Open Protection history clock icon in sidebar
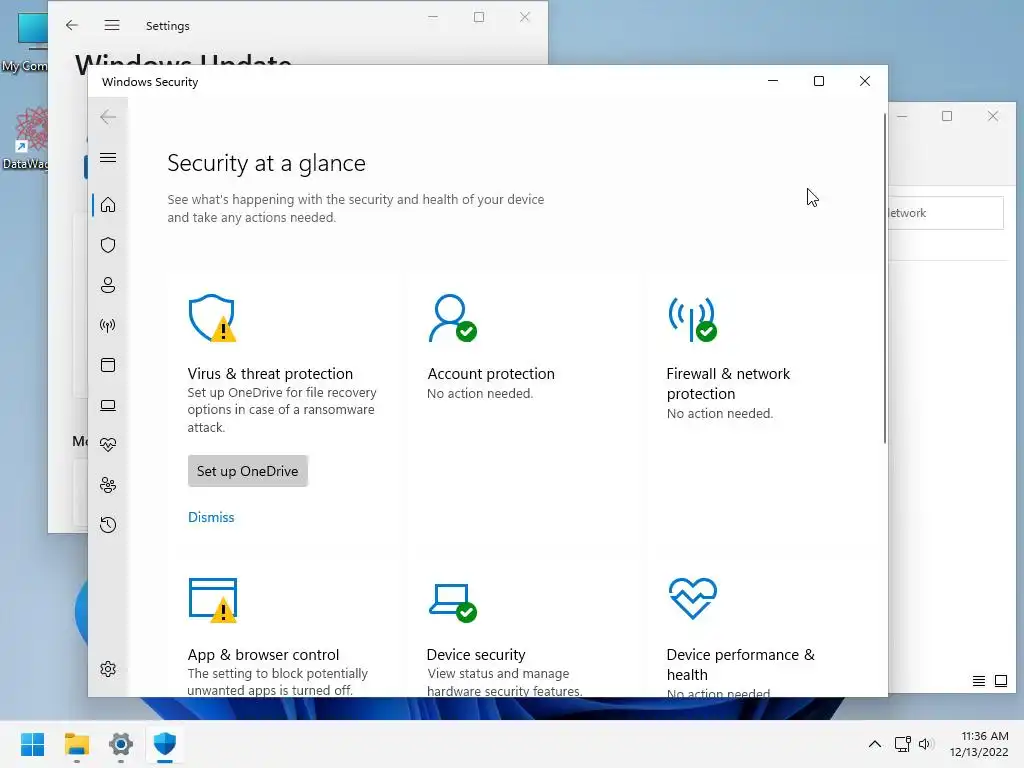 tap(108, 525)
